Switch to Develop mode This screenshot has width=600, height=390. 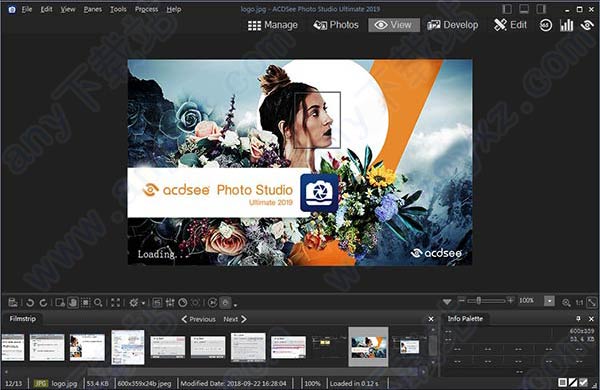point(453,25)
